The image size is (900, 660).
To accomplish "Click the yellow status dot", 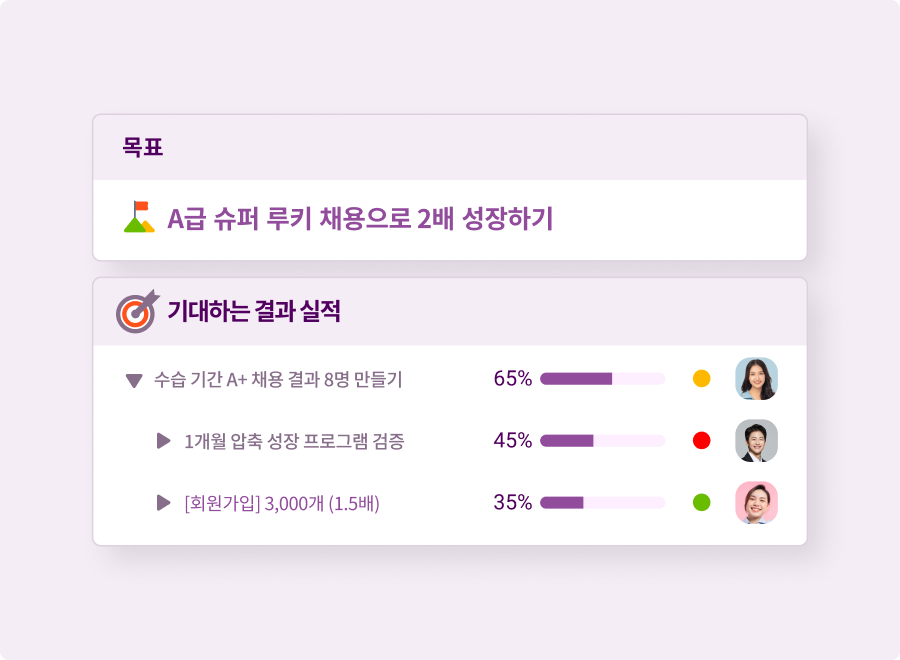I will (x=701, y=379).
